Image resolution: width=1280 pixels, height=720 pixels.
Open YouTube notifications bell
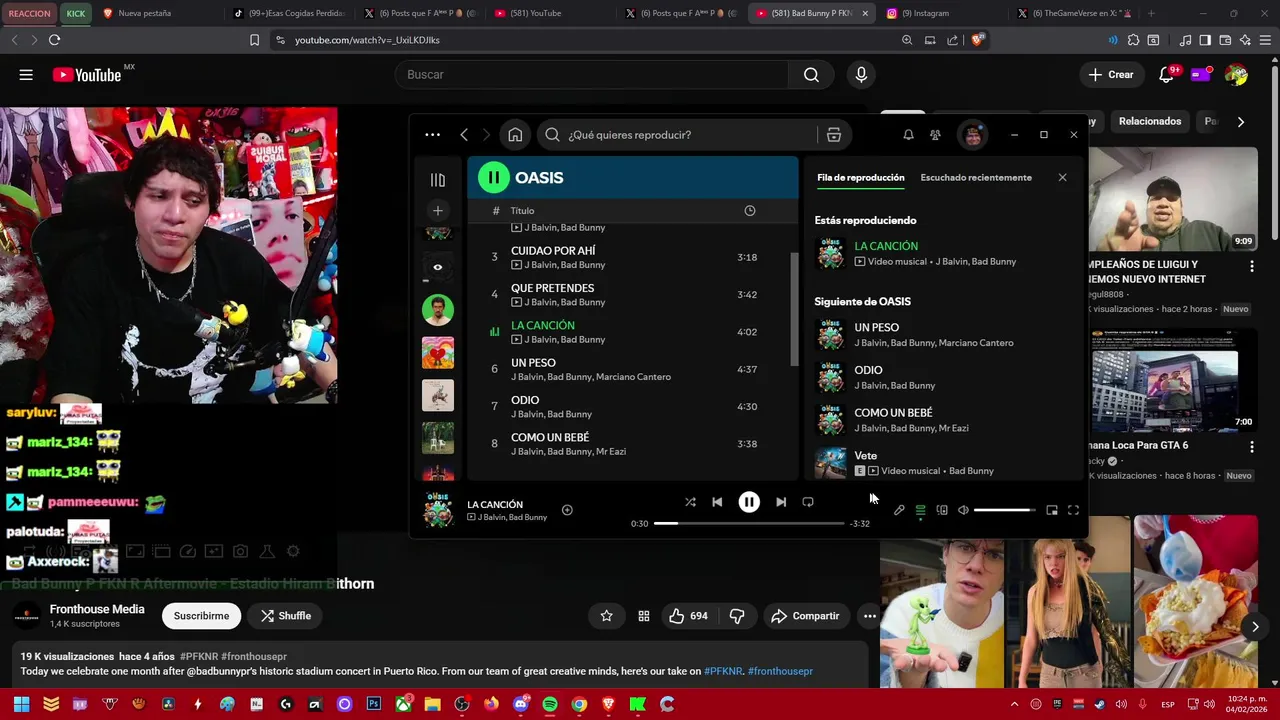[1167, 75]
